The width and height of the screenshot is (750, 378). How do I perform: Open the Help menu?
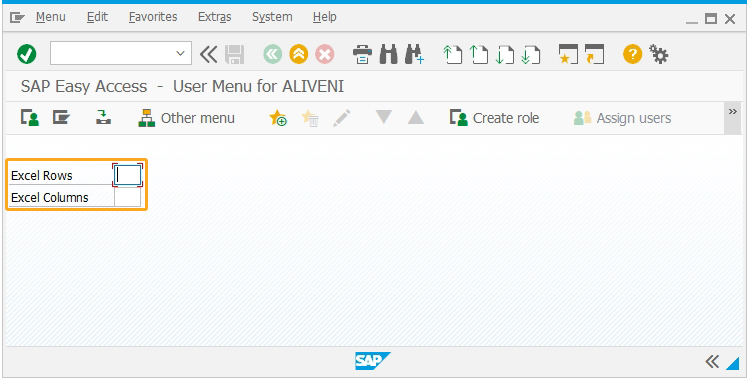click(x=325, y=17)
